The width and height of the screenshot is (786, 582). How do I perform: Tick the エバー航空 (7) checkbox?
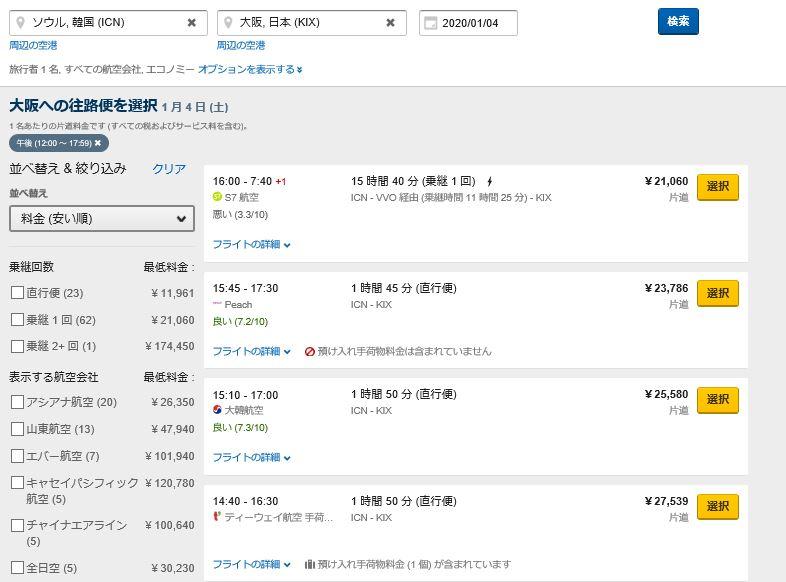coord(18,456)
